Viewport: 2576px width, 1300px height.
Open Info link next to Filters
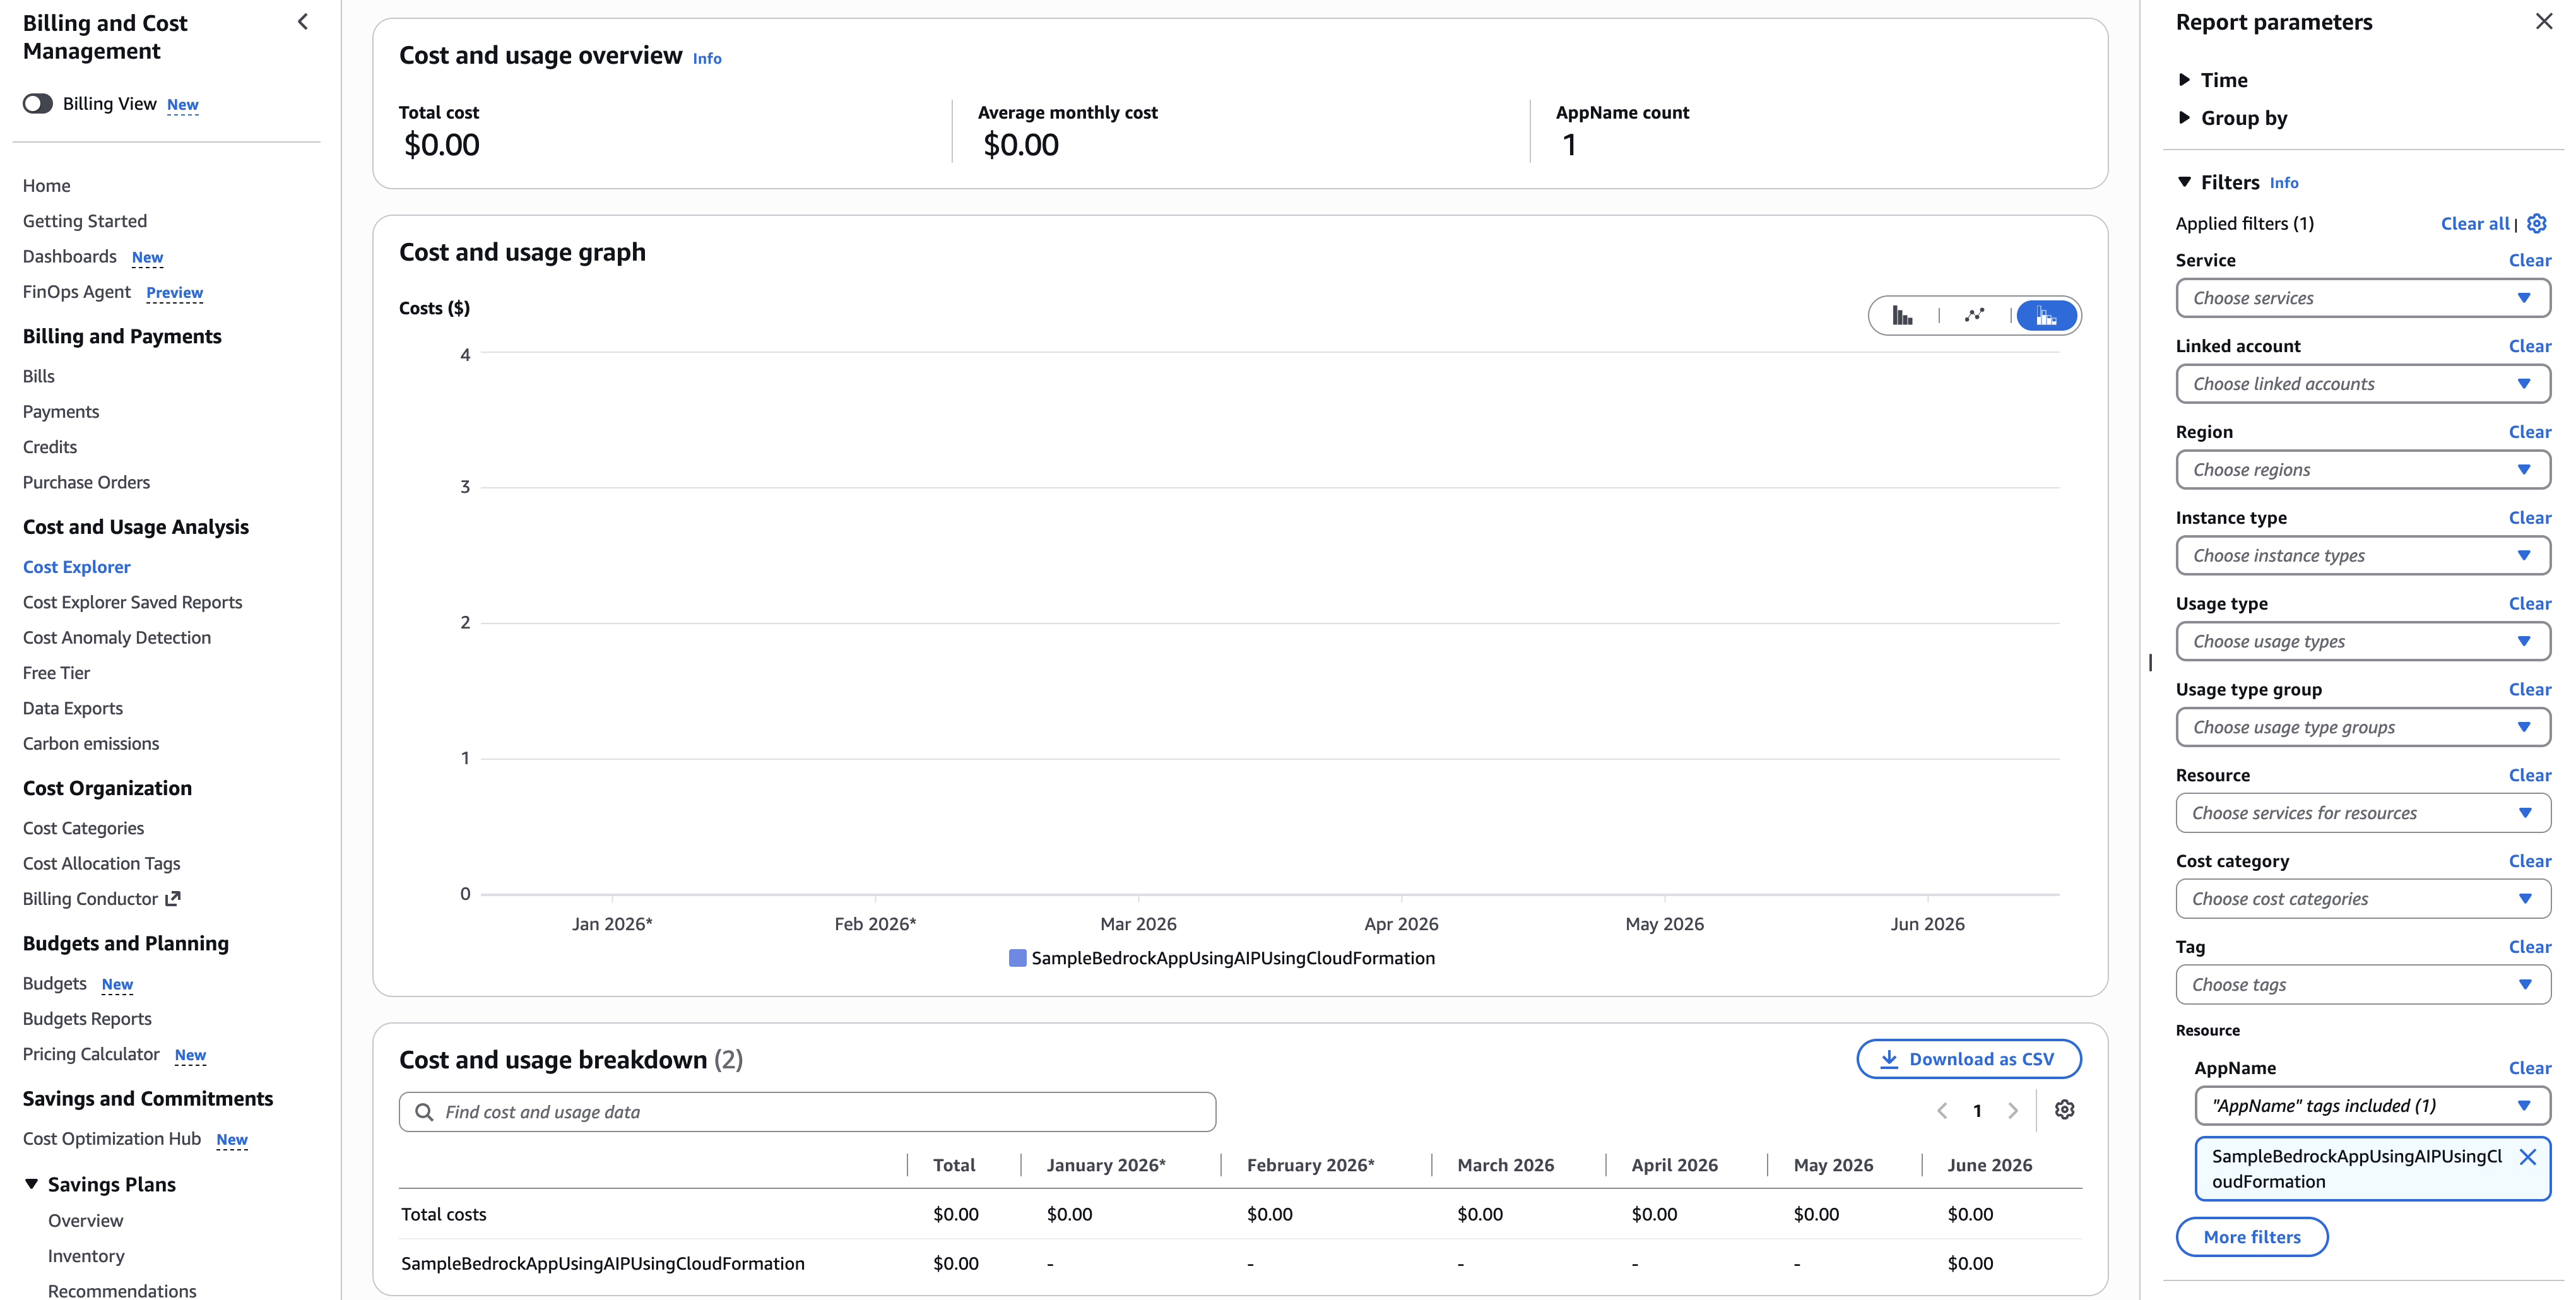pyautogui.click(x=2283, y=183)
